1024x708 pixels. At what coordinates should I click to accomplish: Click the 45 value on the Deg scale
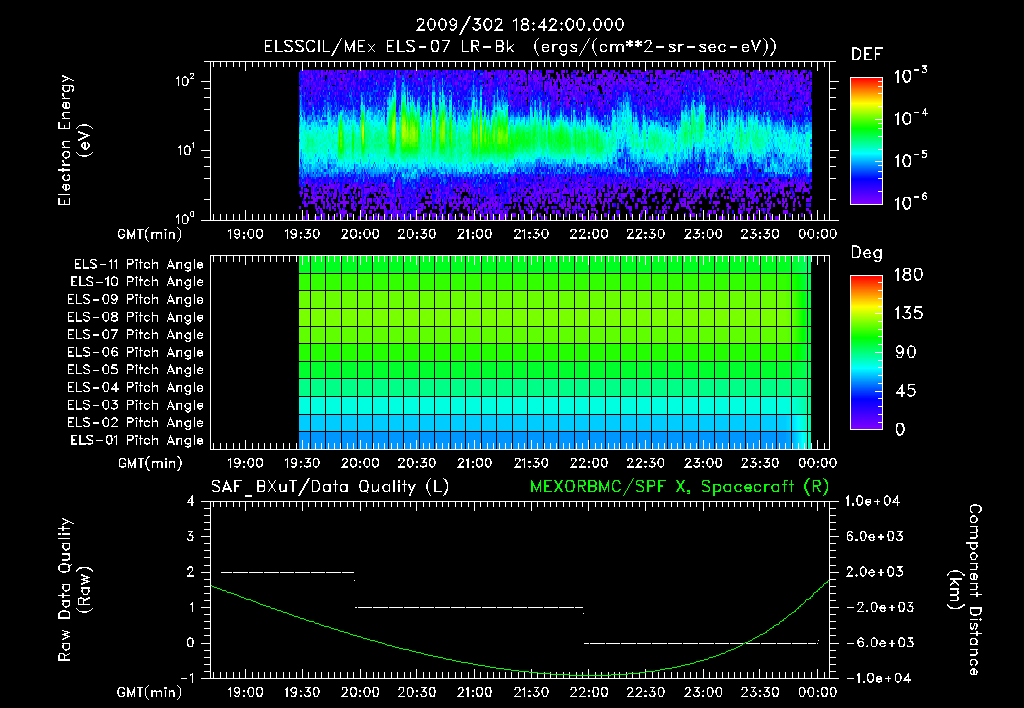pos(905,391)
